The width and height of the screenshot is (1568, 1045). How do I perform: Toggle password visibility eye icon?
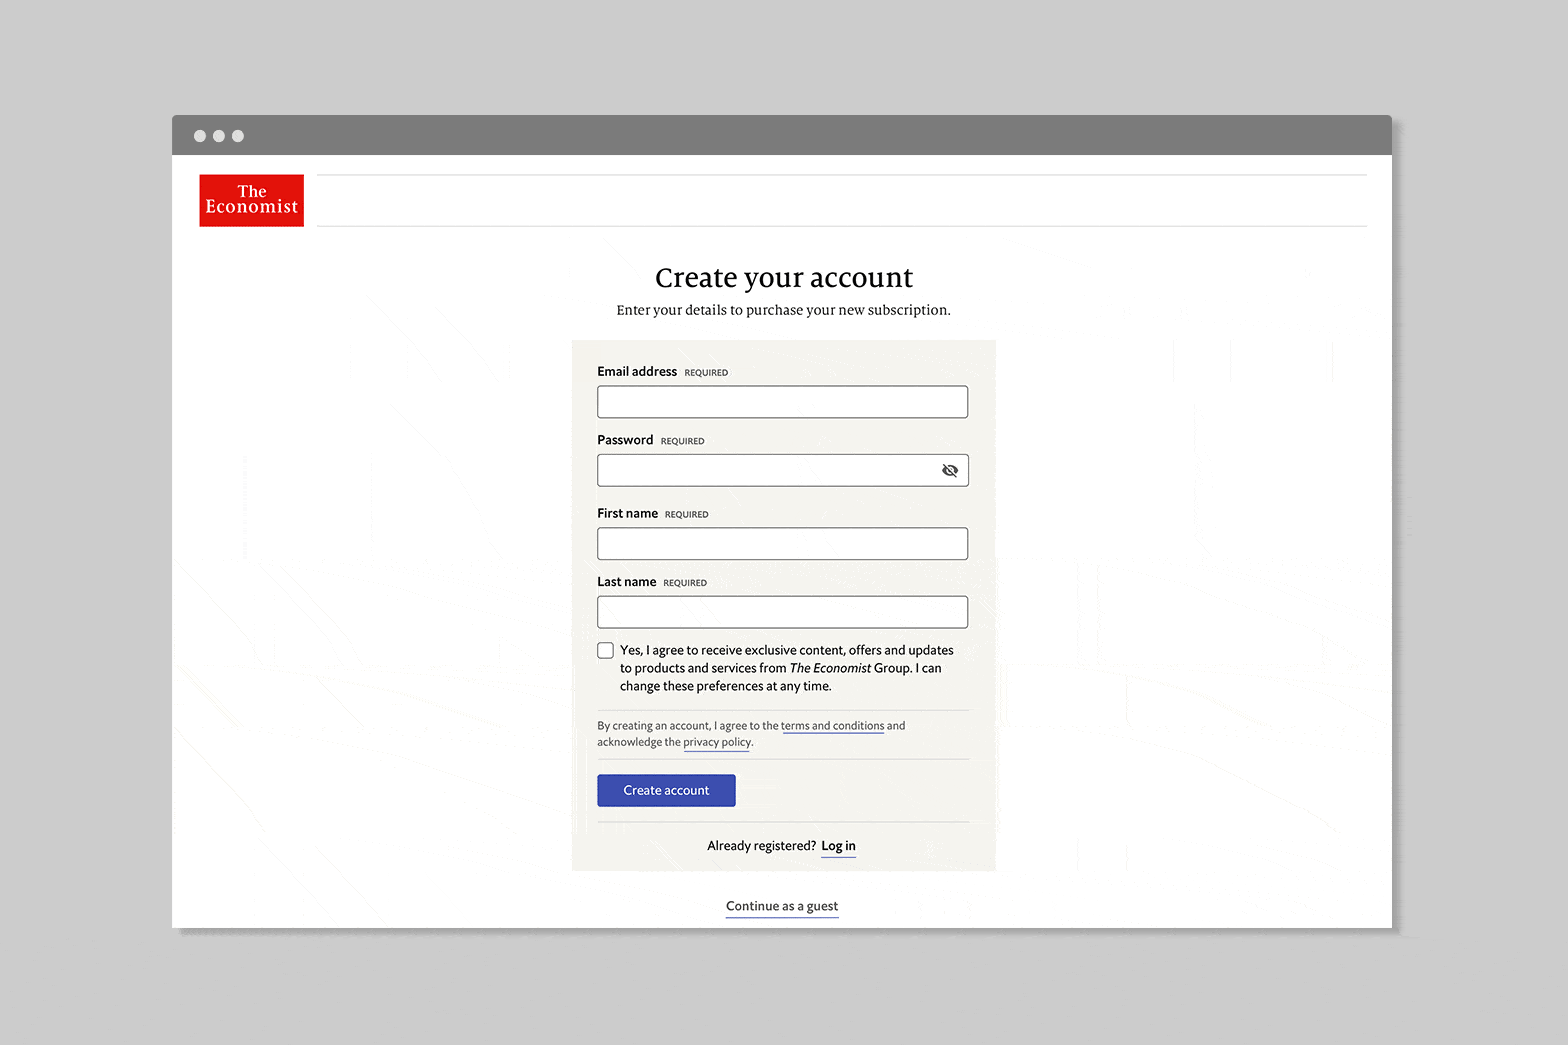[x=949, y=470]
